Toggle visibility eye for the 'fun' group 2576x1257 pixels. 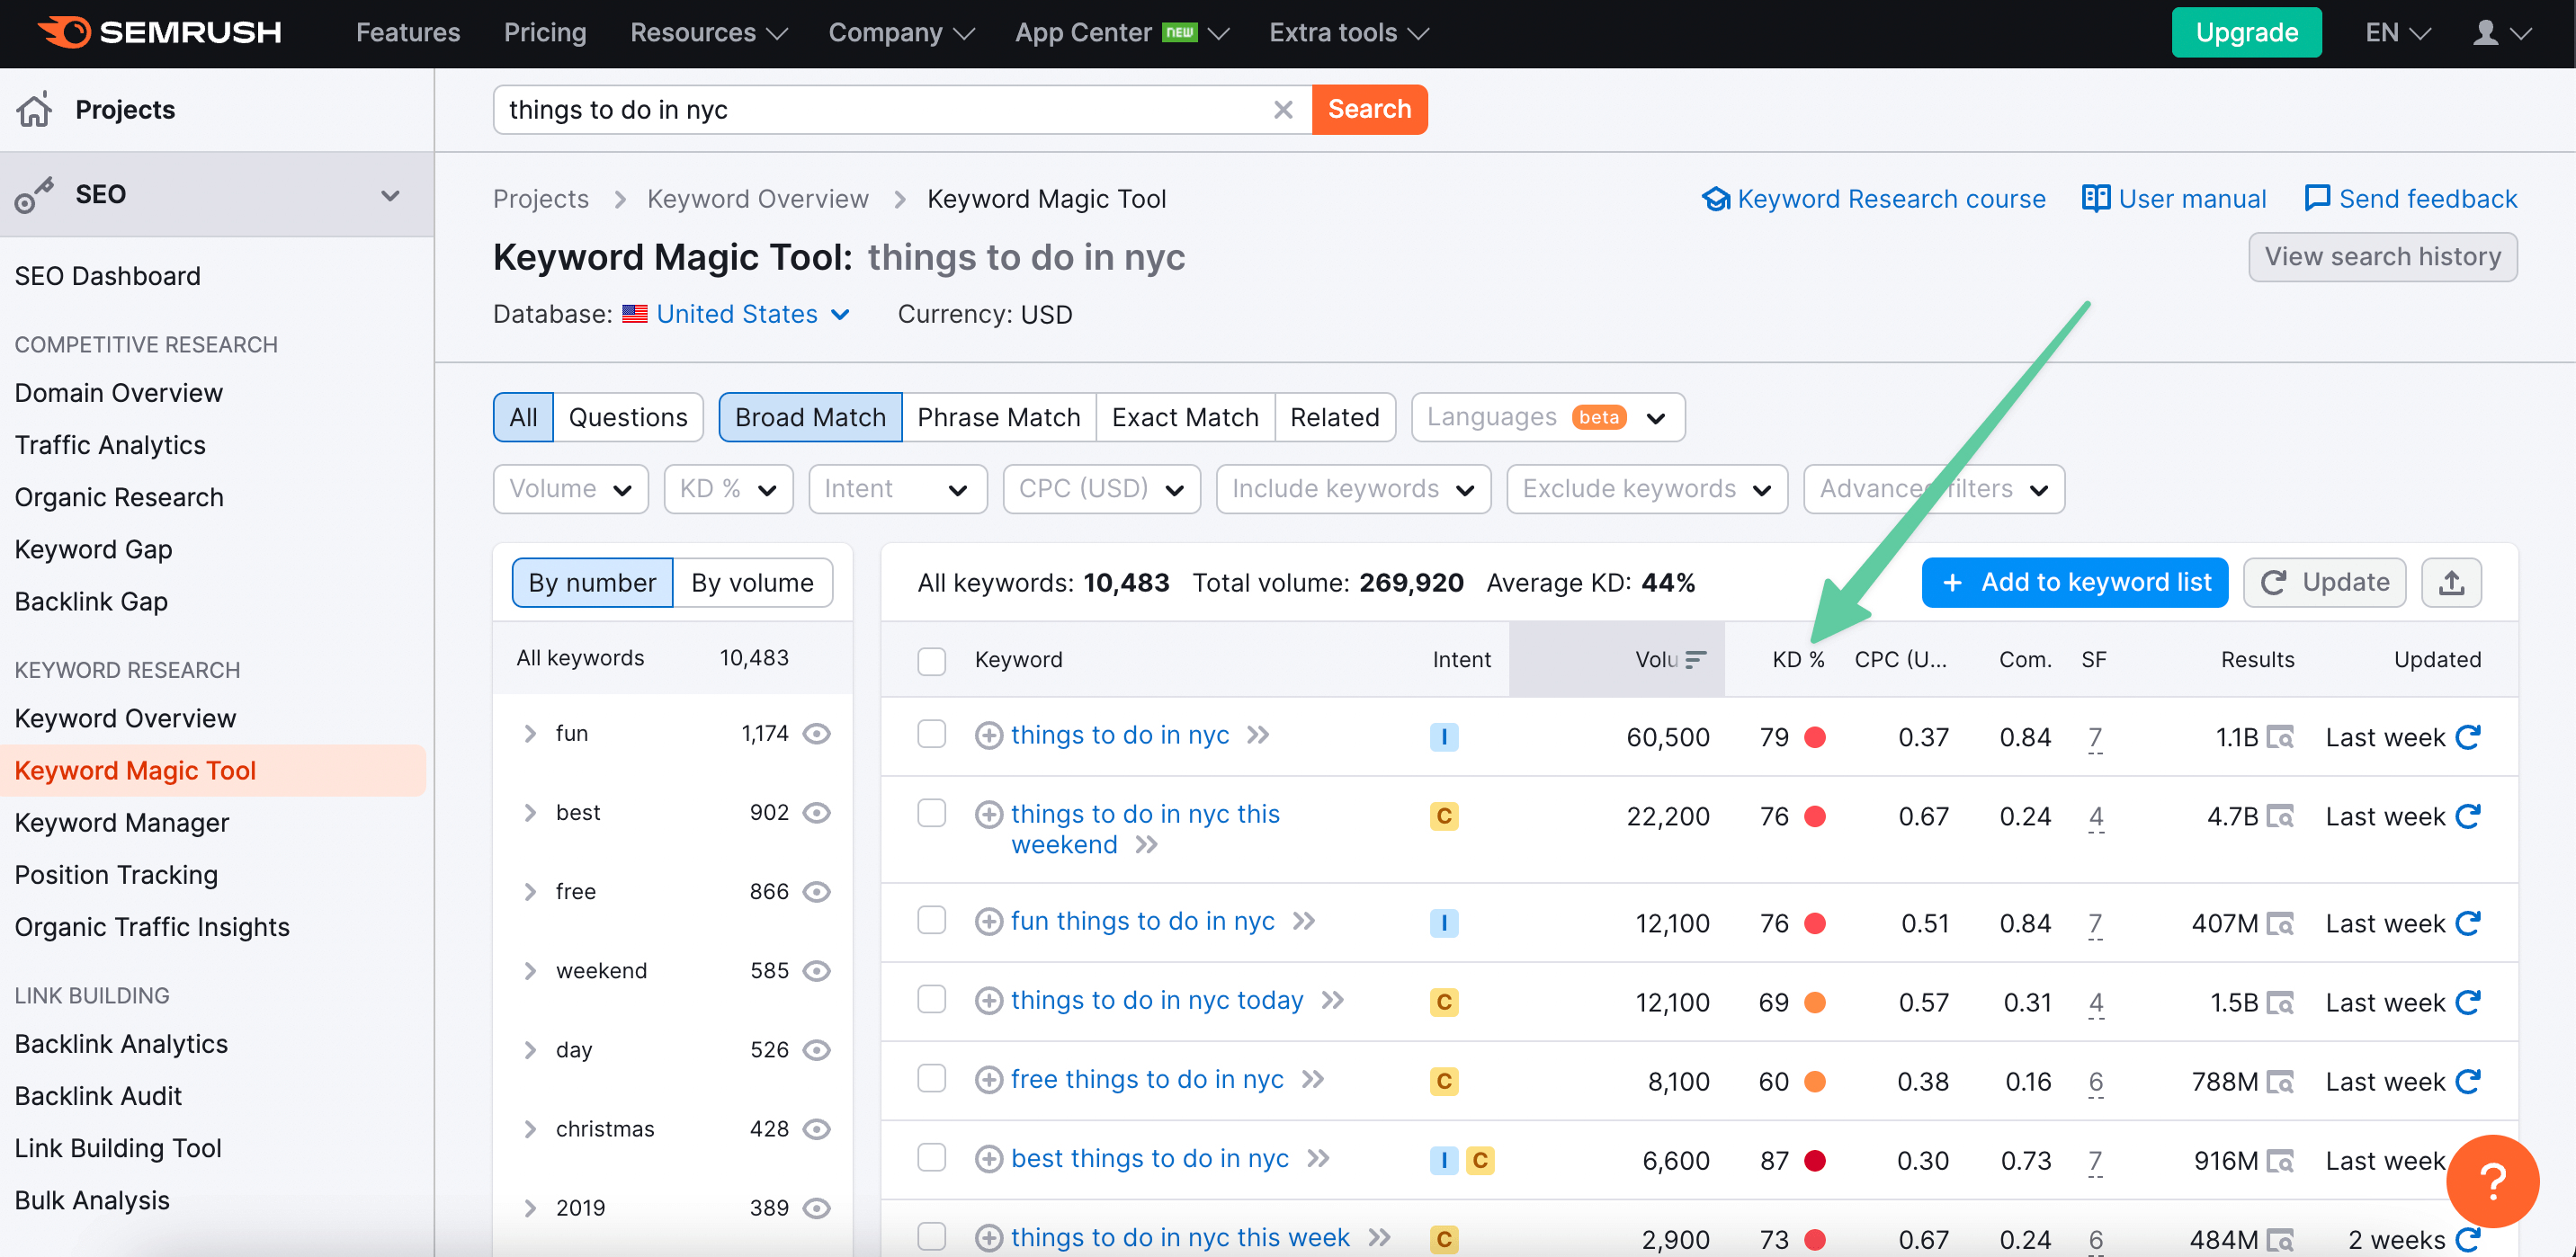[817, 734]
